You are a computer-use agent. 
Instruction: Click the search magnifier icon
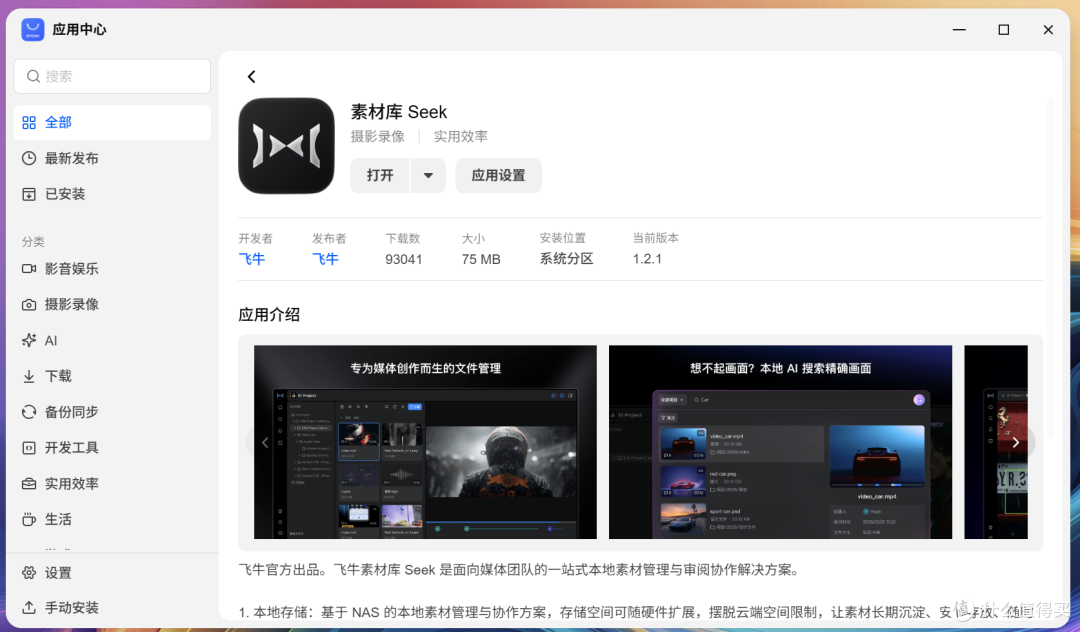(33, 76)
